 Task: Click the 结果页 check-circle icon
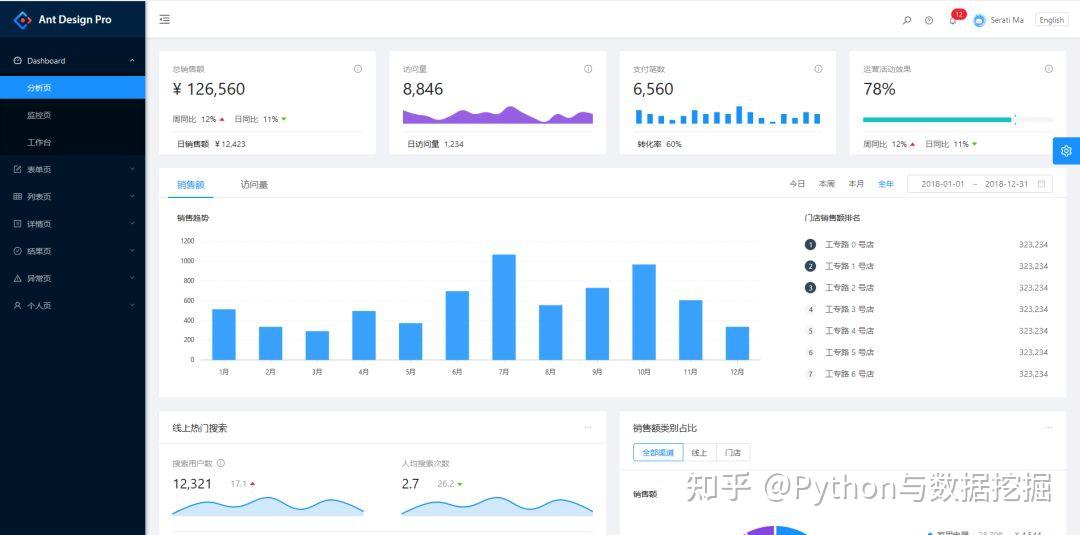click(x=18, y=251)
